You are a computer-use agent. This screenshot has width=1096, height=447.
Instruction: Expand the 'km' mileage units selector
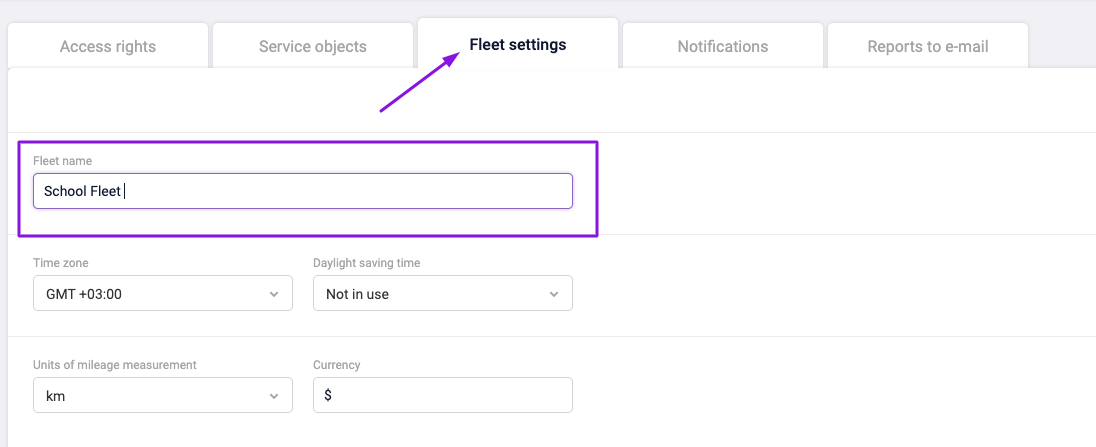tap(150, 396)
